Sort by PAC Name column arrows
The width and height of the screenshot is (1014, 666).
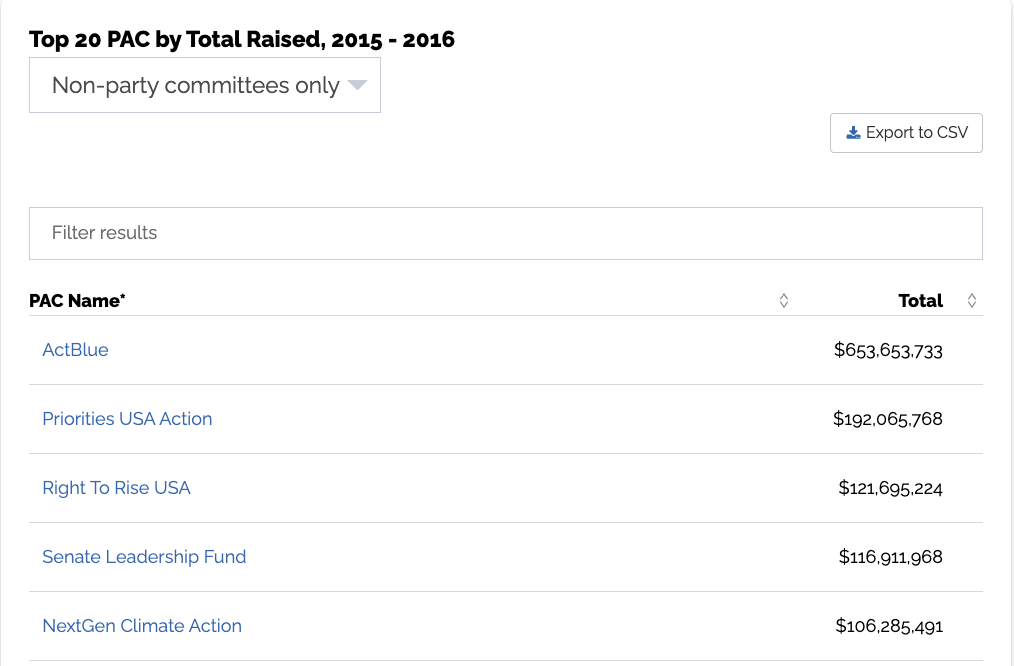click(x=784, y=301)
